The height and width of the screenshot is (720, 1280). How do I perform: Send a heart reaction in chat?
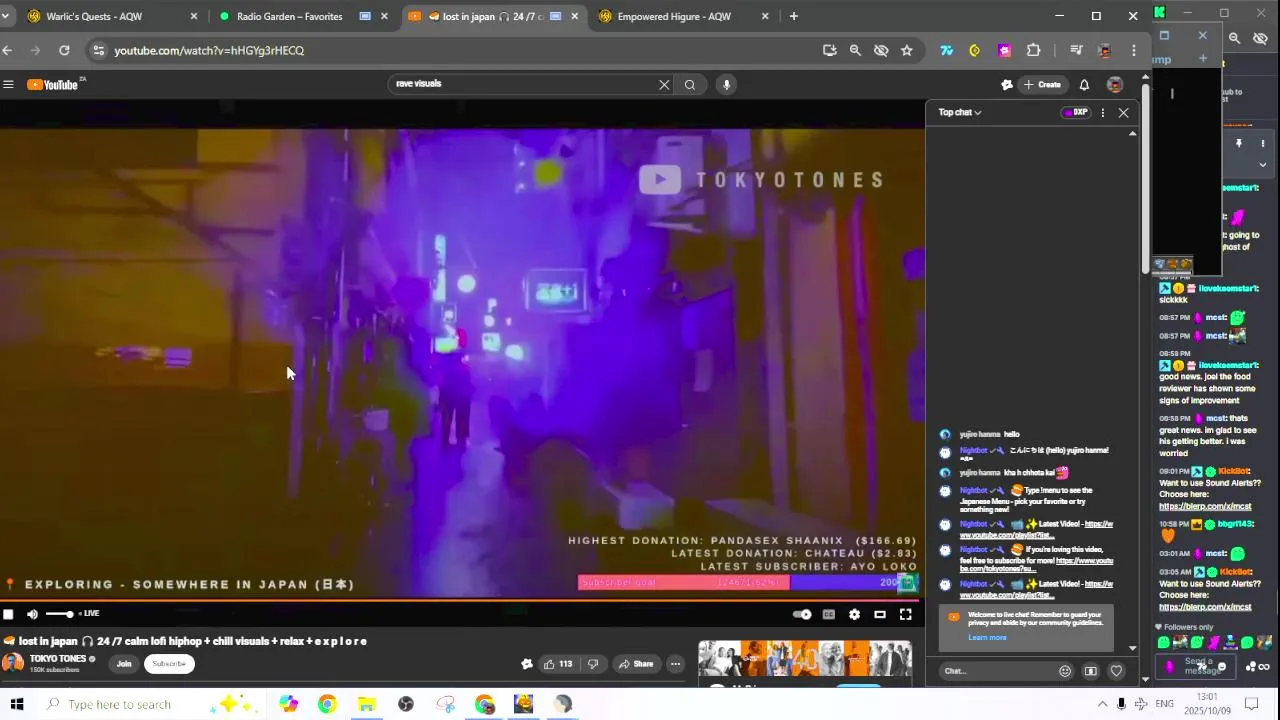click(x=1117, y=671)
